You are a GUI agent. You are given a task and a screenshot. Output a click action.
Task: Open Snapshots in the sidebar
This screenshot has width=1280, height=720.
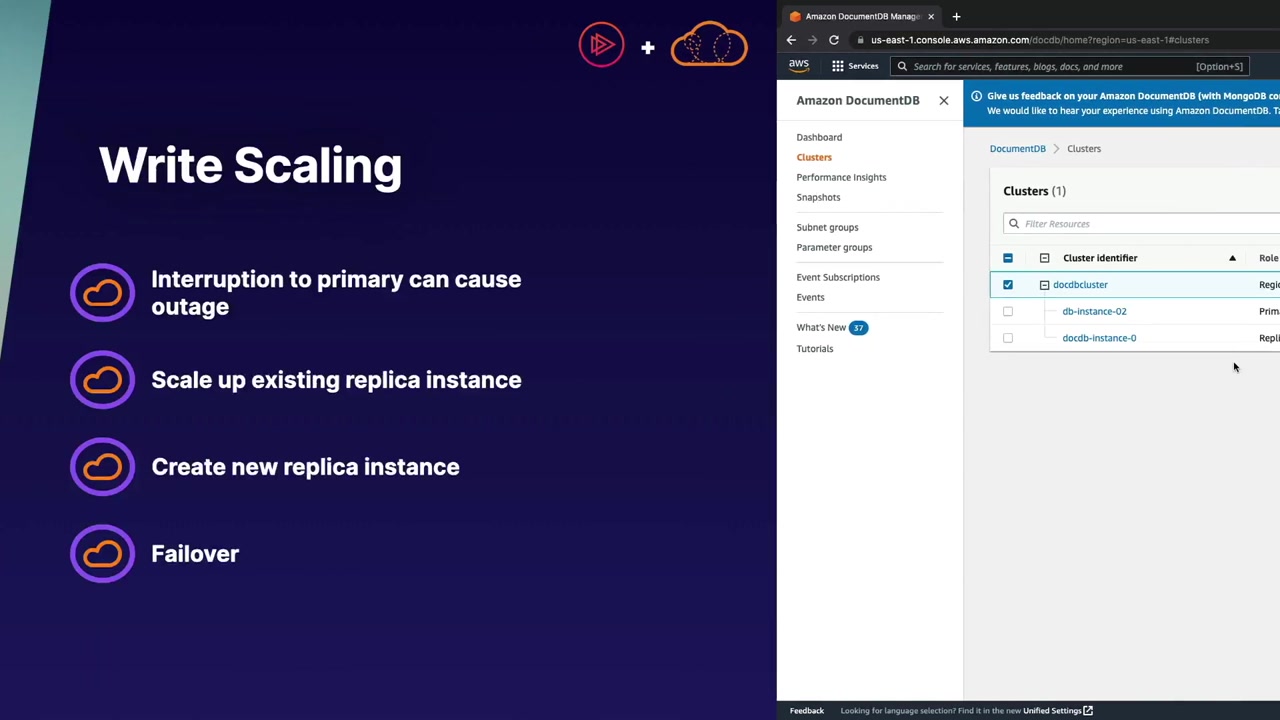point(818,197)
